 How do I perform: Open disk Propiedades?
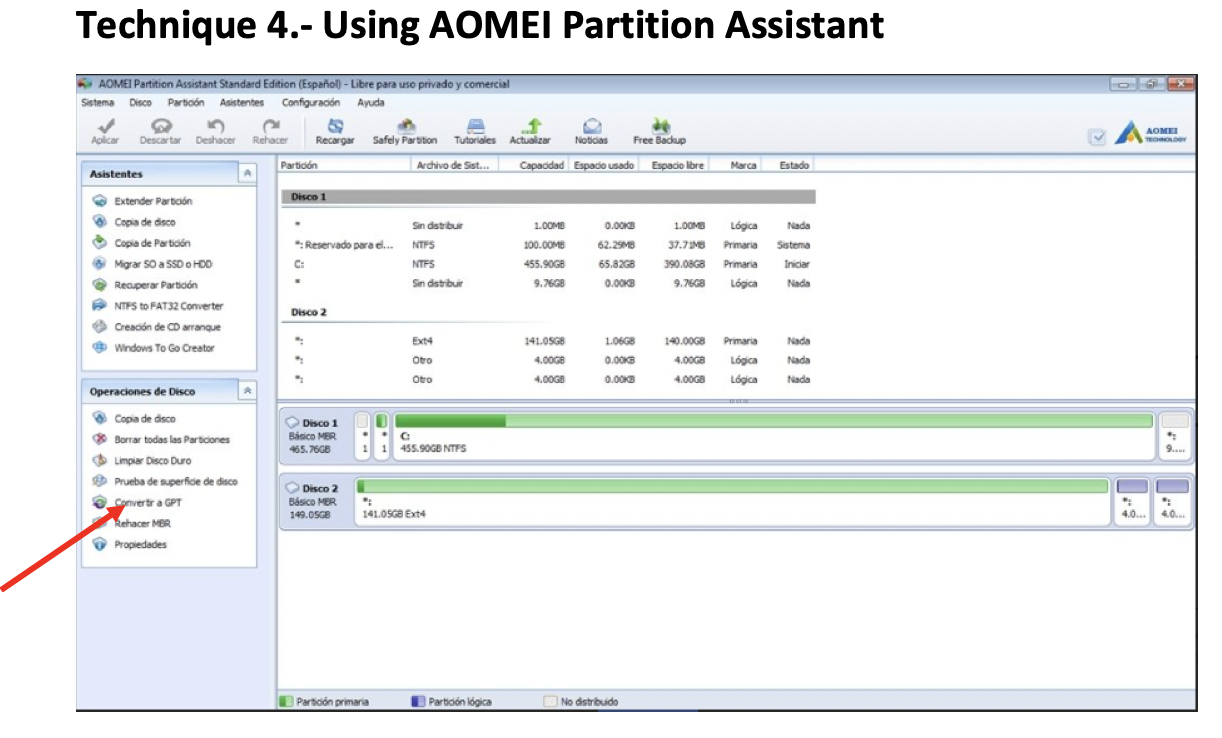140,545
